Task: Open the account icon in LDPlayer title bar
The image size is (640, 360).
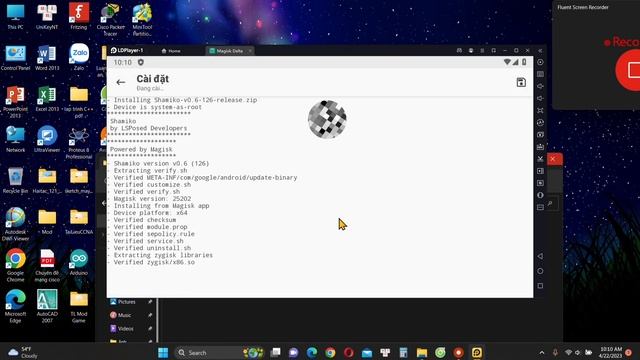Action: click(471, 51)
